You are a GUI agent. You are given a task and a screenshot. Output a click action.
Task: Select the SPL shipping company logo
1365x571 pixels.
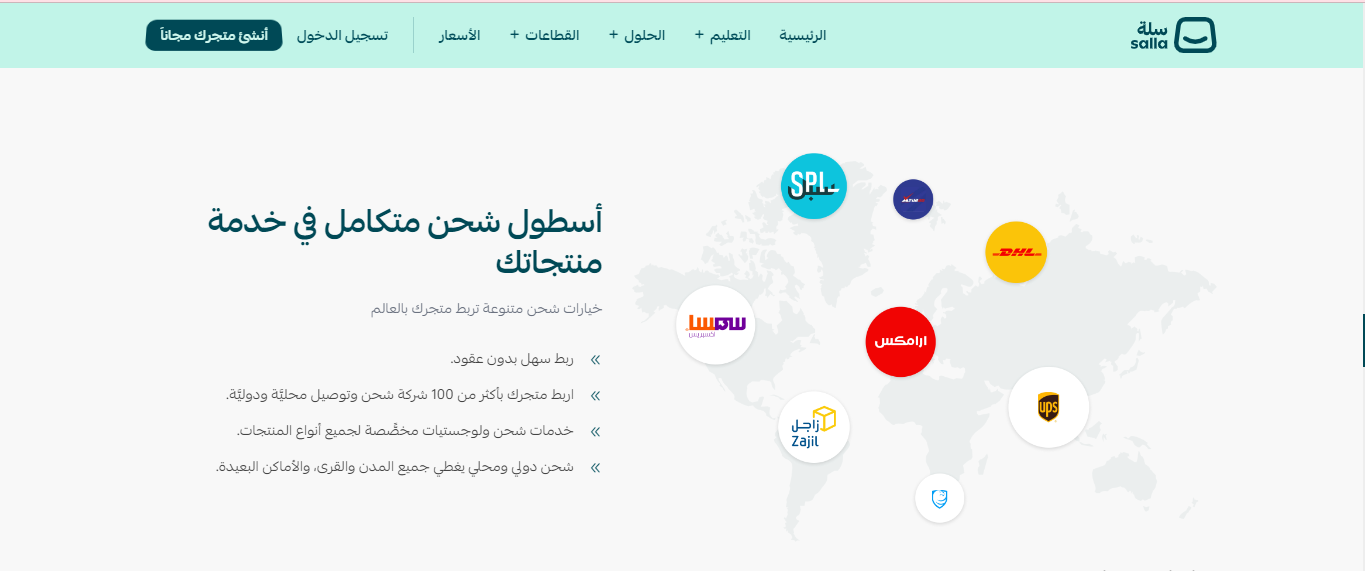pyautogui.click(x=814, y=186)
